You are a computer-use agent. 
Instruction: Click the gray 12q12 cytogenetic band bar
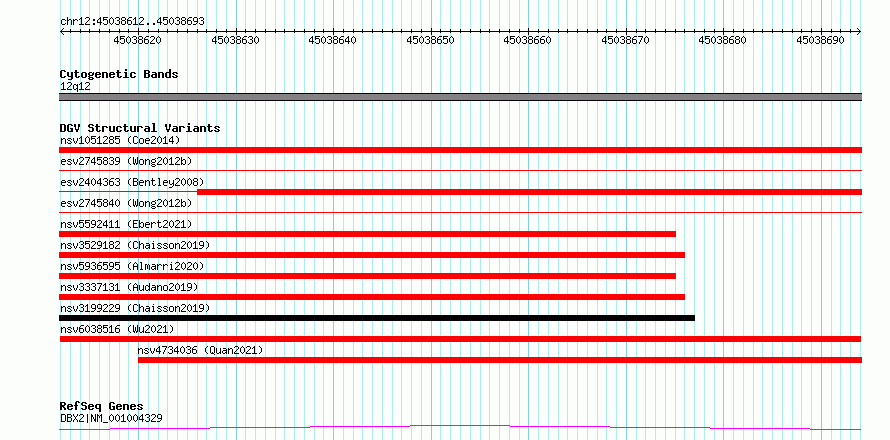(460, 97)
